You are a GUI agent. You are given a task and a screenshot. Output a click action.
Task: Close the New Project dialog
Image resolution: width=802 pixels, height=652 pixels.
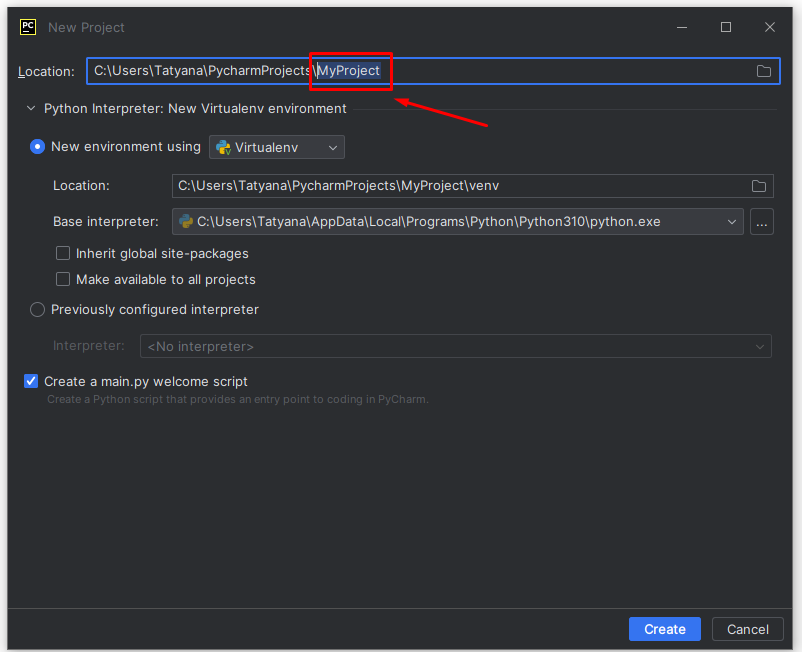tap(770, 27)
